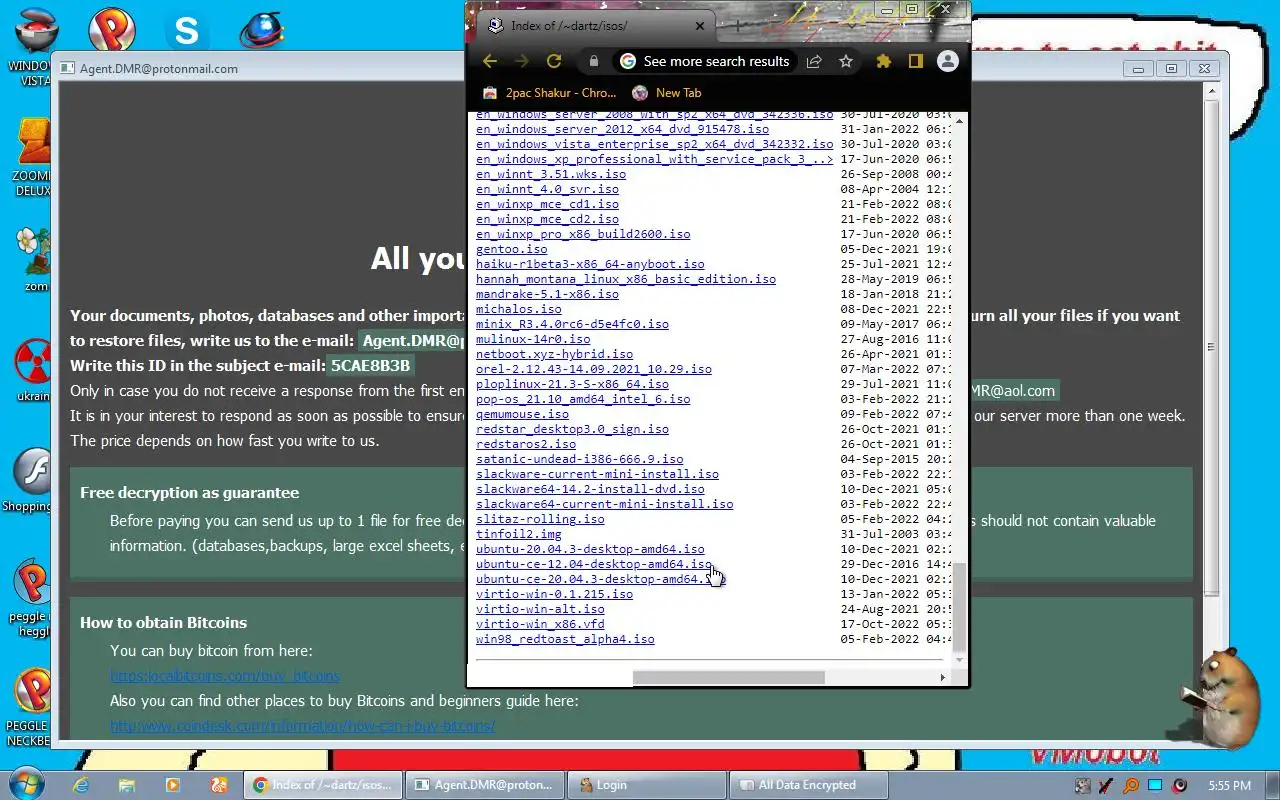Open mandrake-5.1-x86.iso link

[547, 294]
